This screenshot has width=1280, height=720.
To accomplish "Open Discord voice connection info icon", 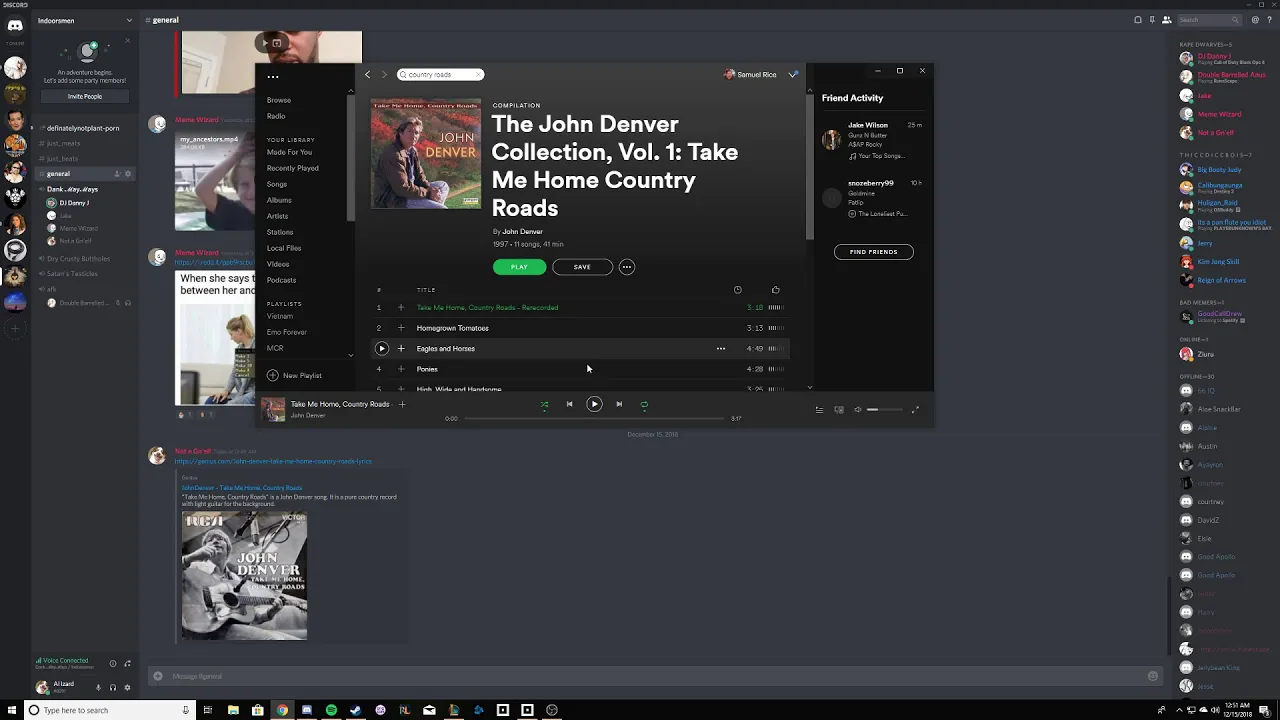I will pyautogui.click(x=113, y=663).
